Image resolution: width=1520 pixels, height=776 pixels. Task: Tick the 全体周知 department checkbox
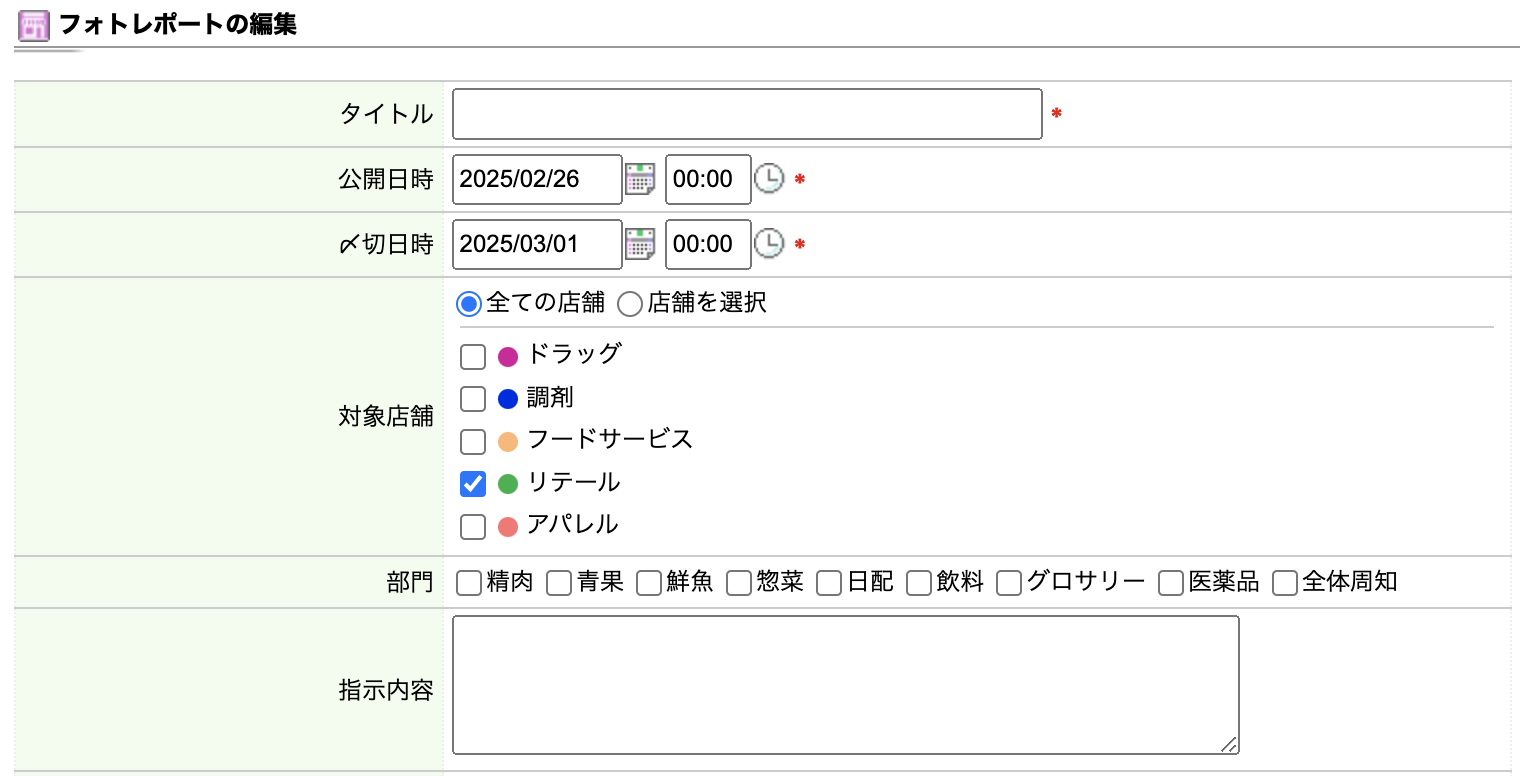(x=1285, y=583)
